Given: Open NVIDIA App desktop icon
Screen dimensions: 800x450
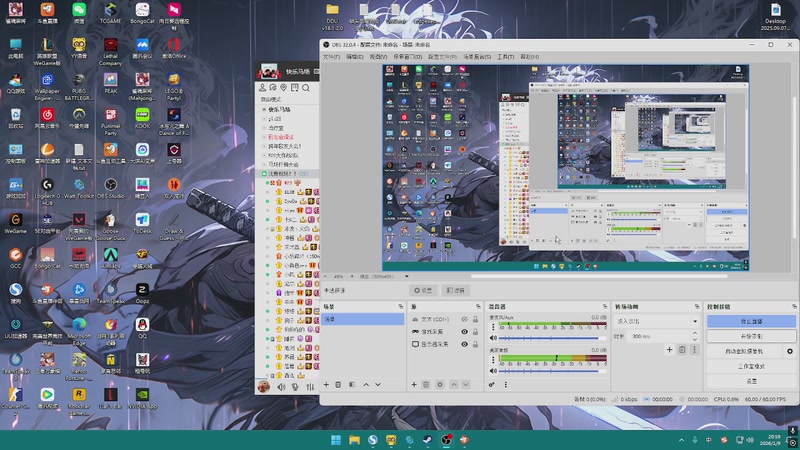Looking at the screenshot, I should coord(142,398).
